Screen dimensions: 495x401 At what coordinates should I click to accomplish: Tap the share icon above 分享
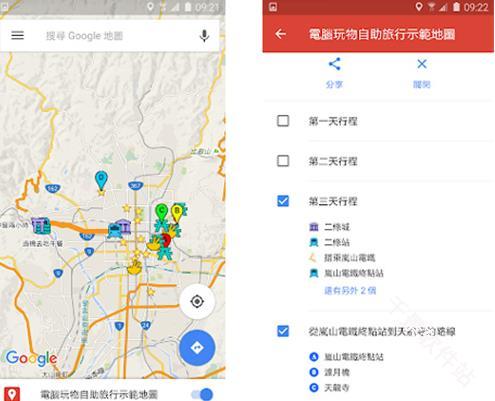pyautogui.click(x=334, y=64)
